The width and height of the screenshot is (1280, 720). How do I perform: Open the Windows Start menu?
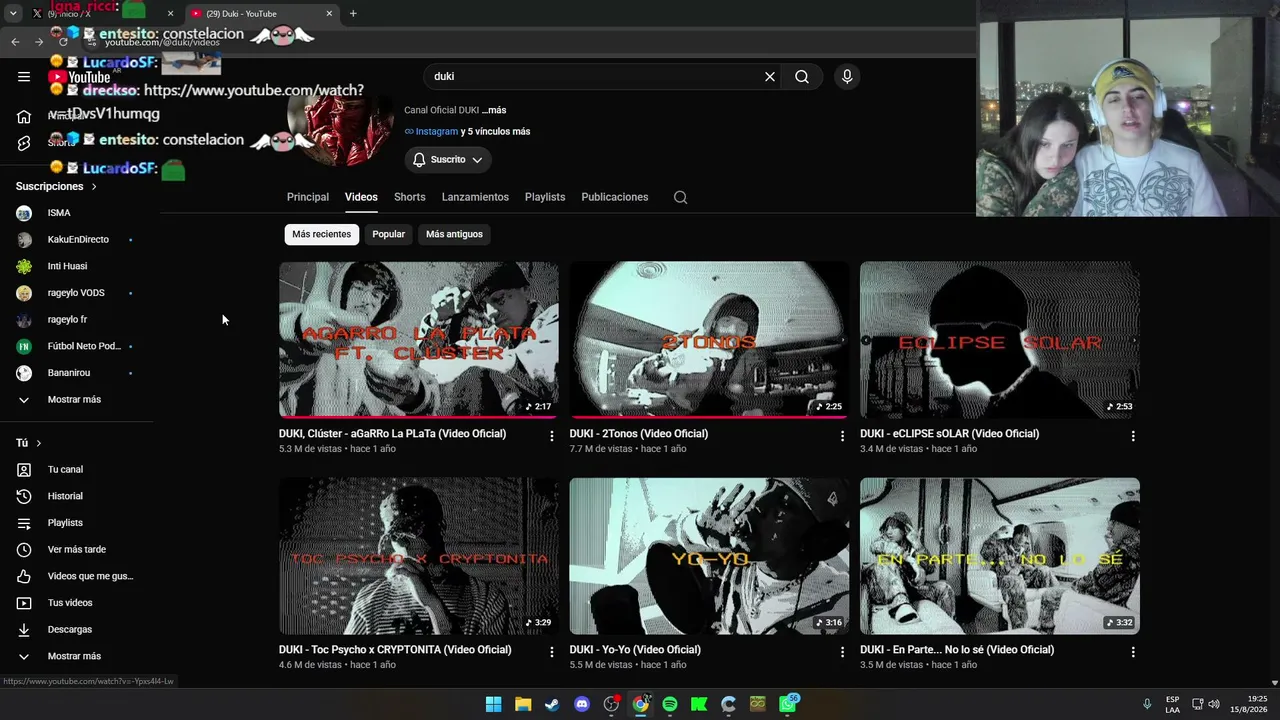(x=493, y=704)
